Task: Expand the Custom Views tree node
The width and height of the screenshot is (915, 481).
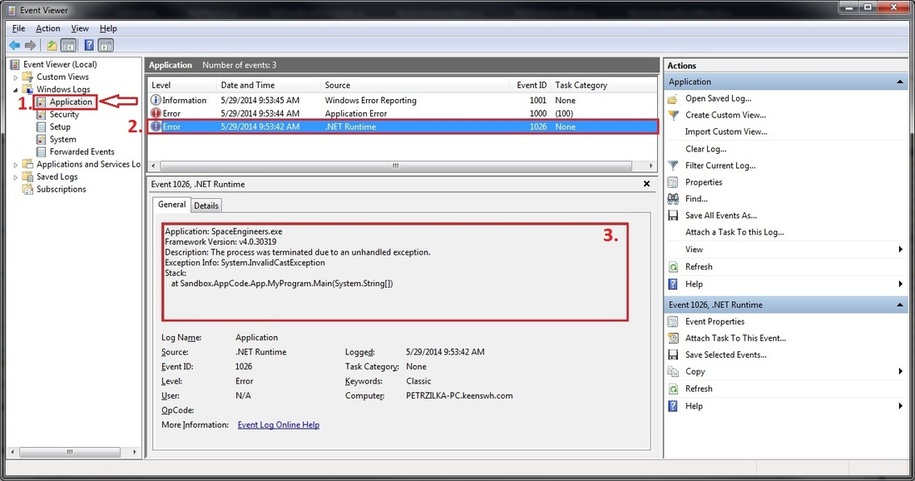Action: pyautogui.click(x=15, y=77)
